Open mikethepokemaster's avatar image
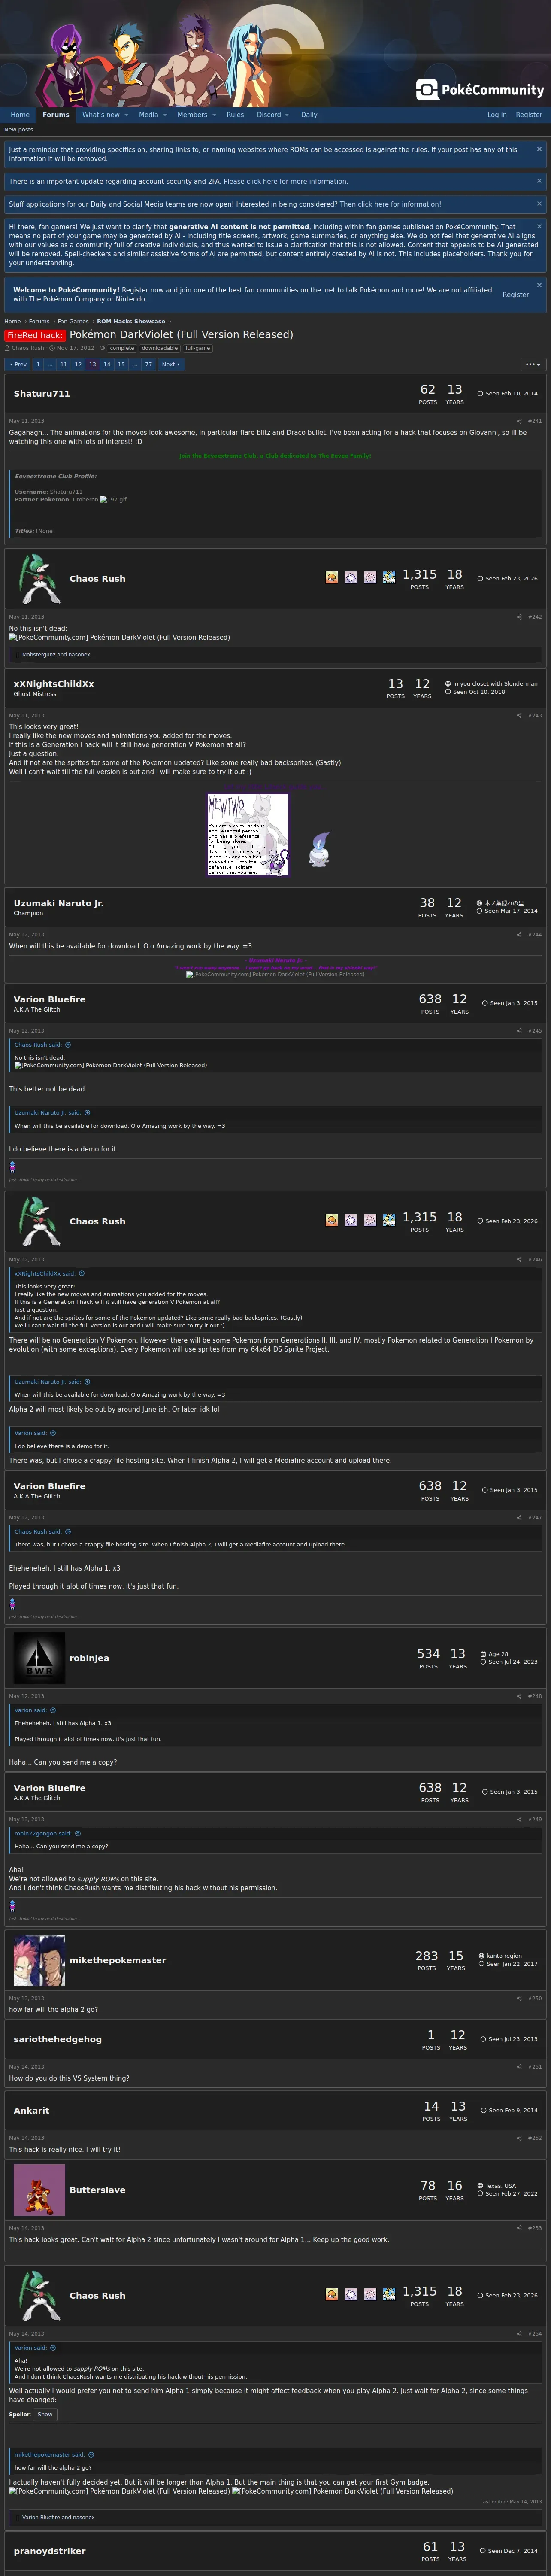 [39, 1959]
